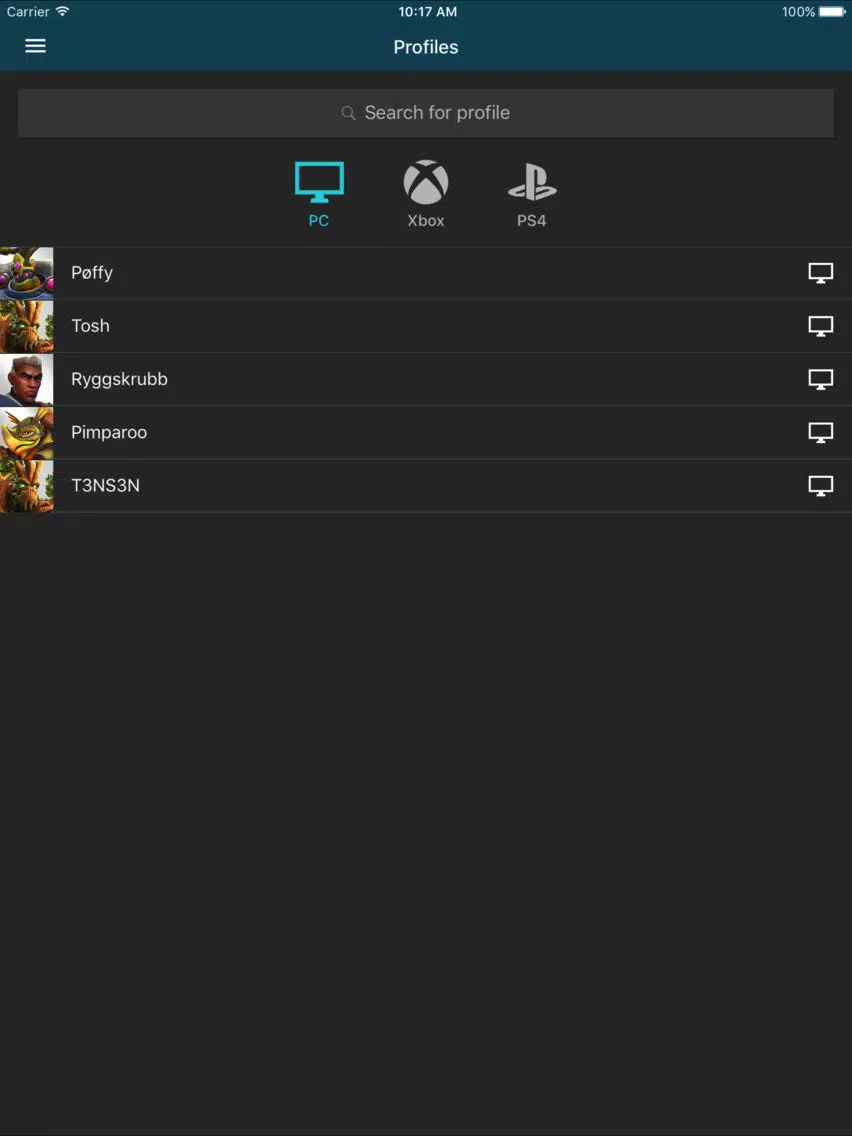Open Pimparoo's avatar thumbnail
The height and width of the screenshot is (1136, 852).
pyautogui.click(x=27, y=433)
